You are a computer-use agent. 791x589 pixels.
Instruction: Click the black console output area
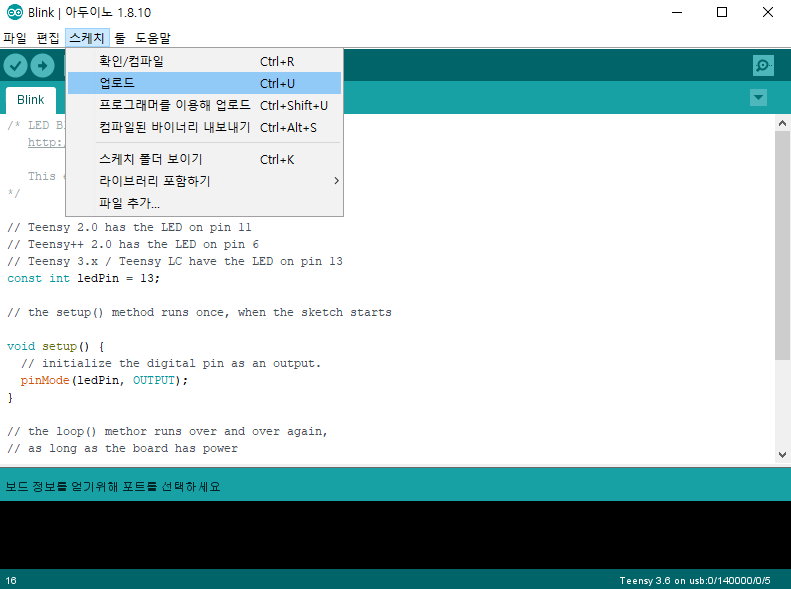(396, 535)
